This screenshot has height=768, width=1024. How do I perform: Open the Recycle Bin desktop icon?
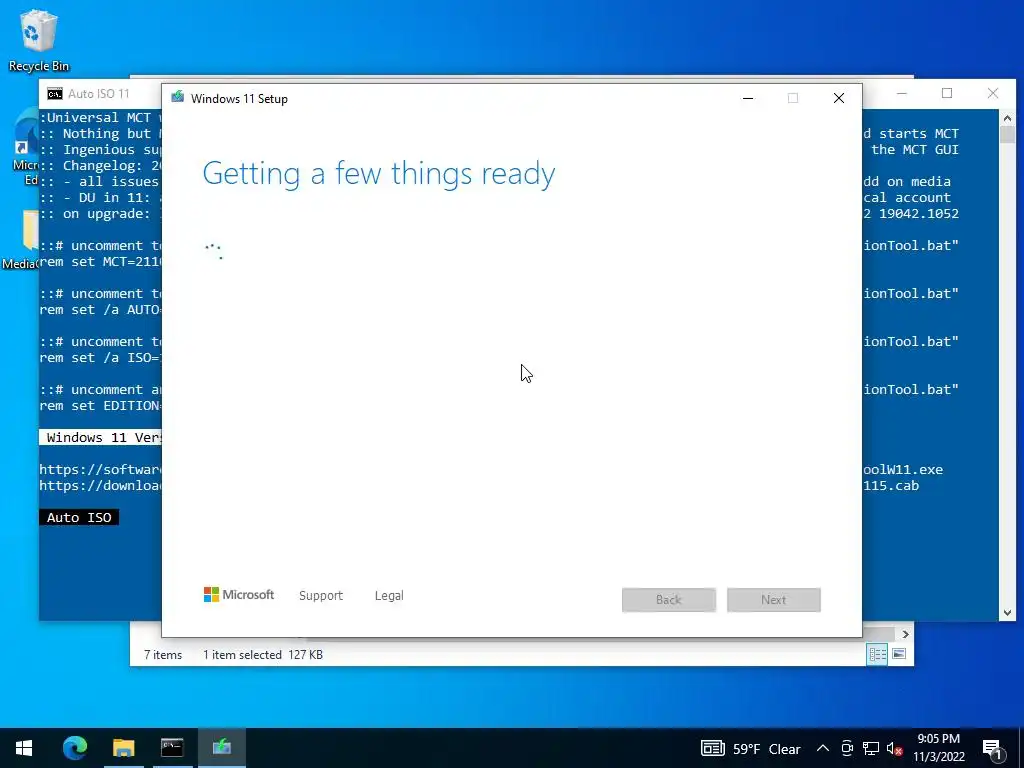(x=38, y=40)
